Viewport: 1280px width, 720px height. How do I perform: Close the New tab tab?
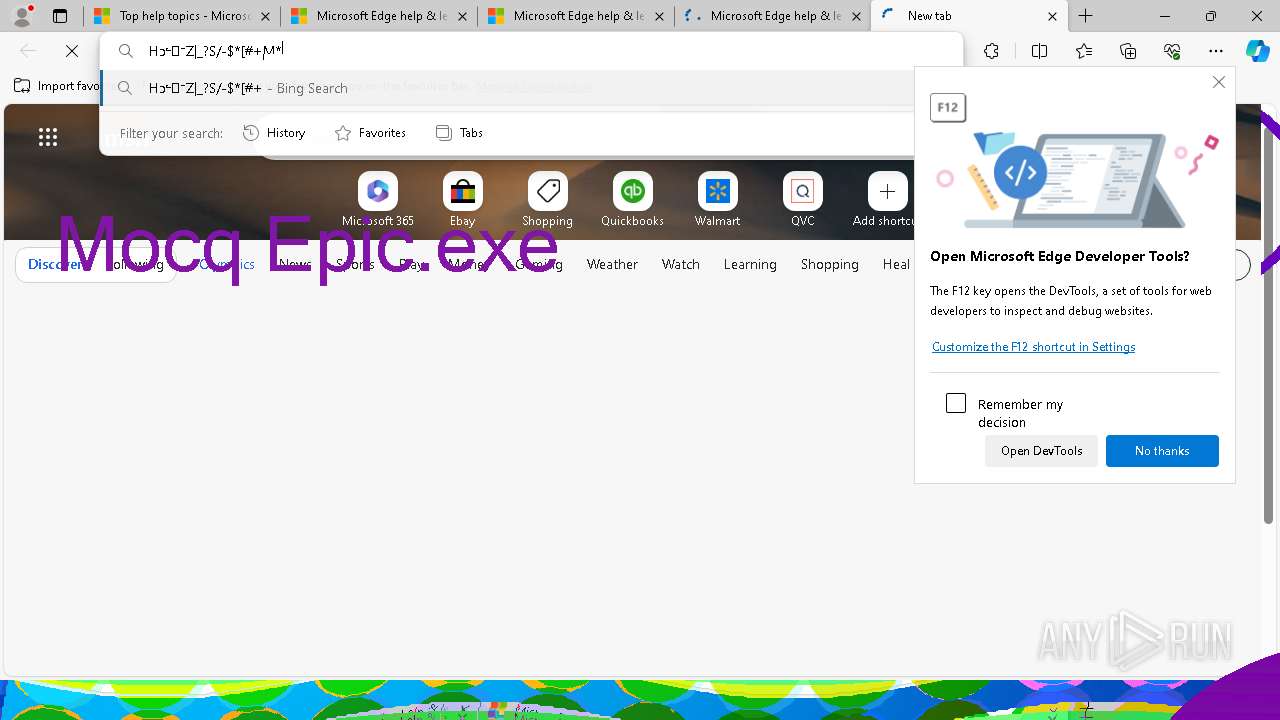pos(1052,16)
